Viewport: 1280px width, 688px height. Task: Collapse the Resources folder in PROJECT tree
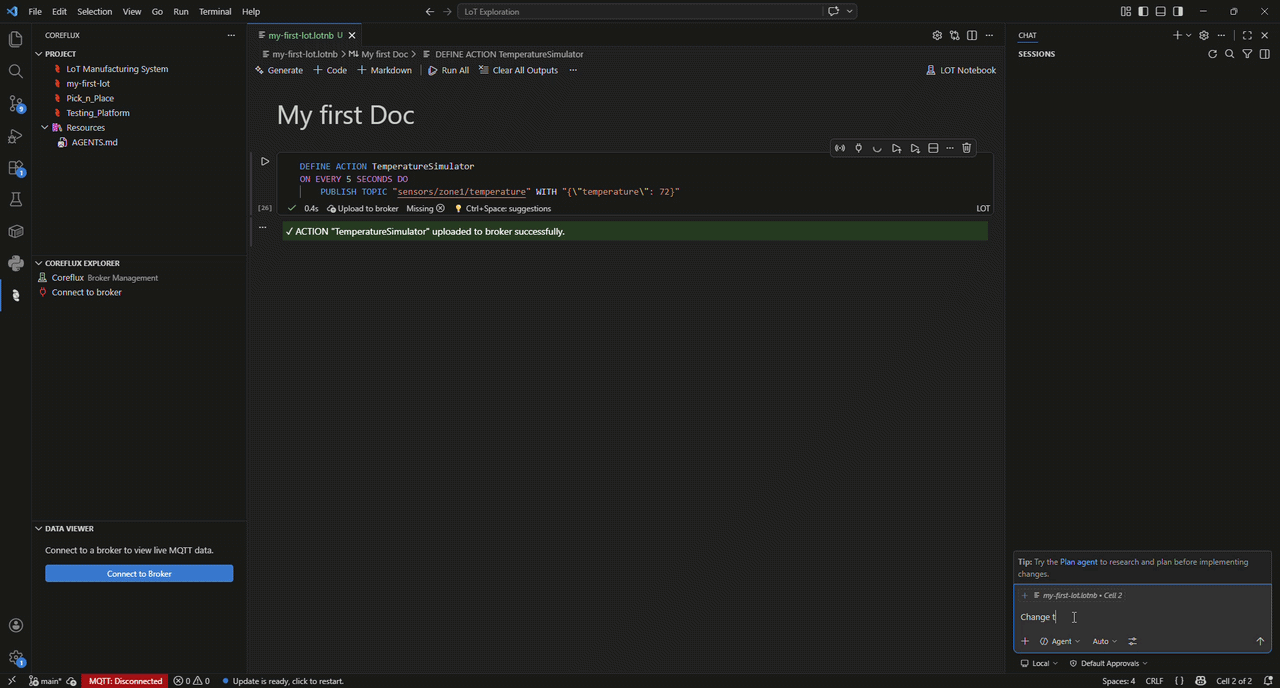[43, 127]
